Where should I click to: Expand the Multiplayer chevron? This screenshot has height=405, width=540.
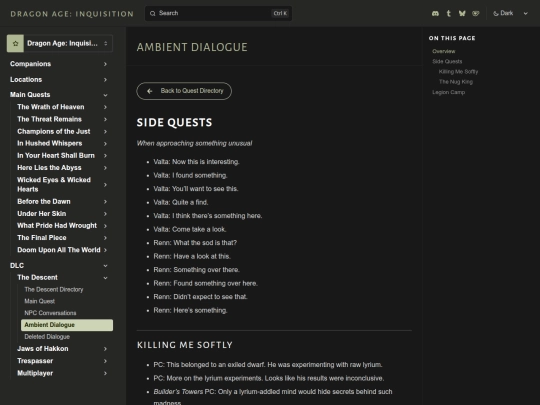tap(105, 373)
